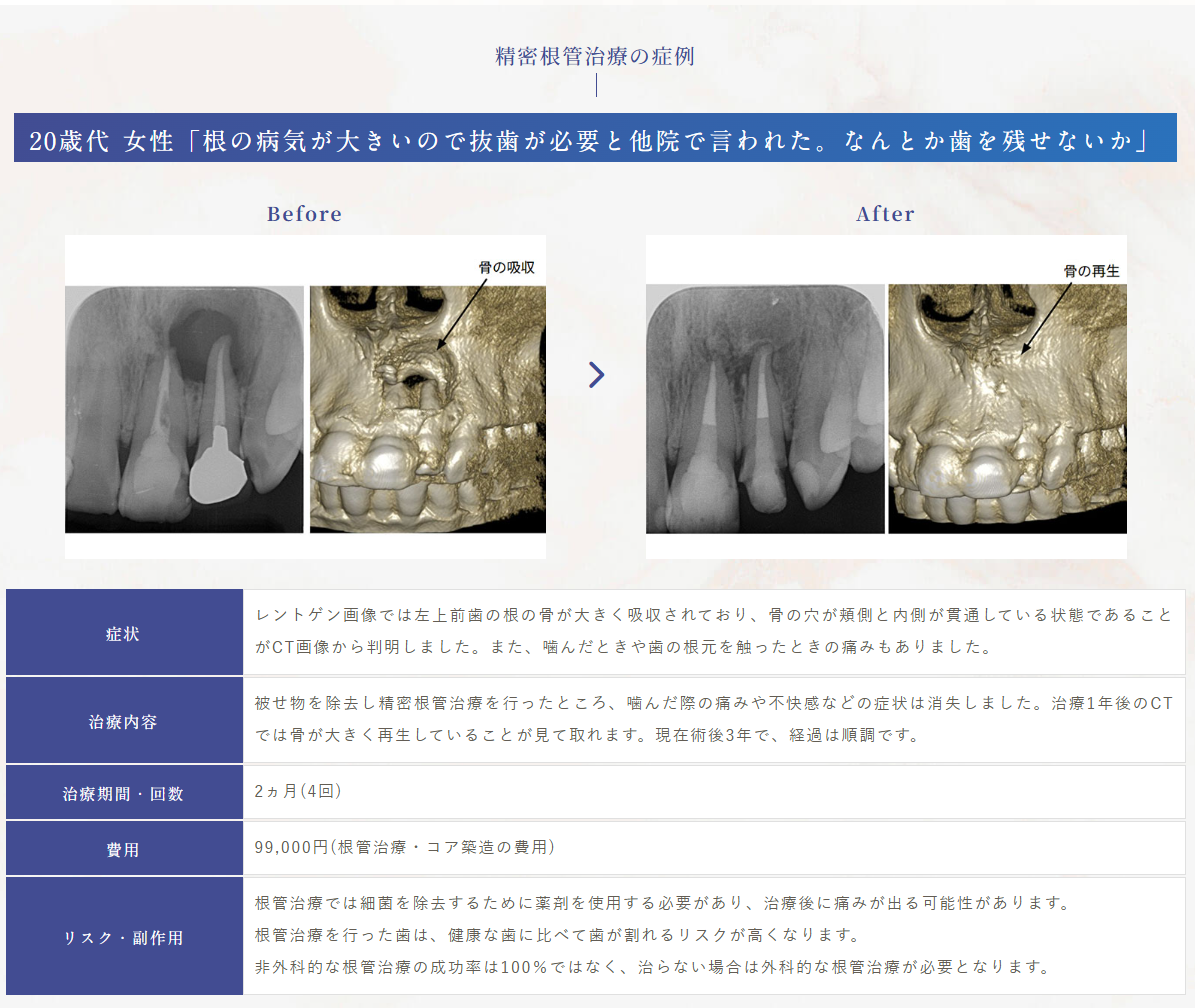The image size is (1195, 1008).
Task: Click the After heading
Action: (885, 214)
